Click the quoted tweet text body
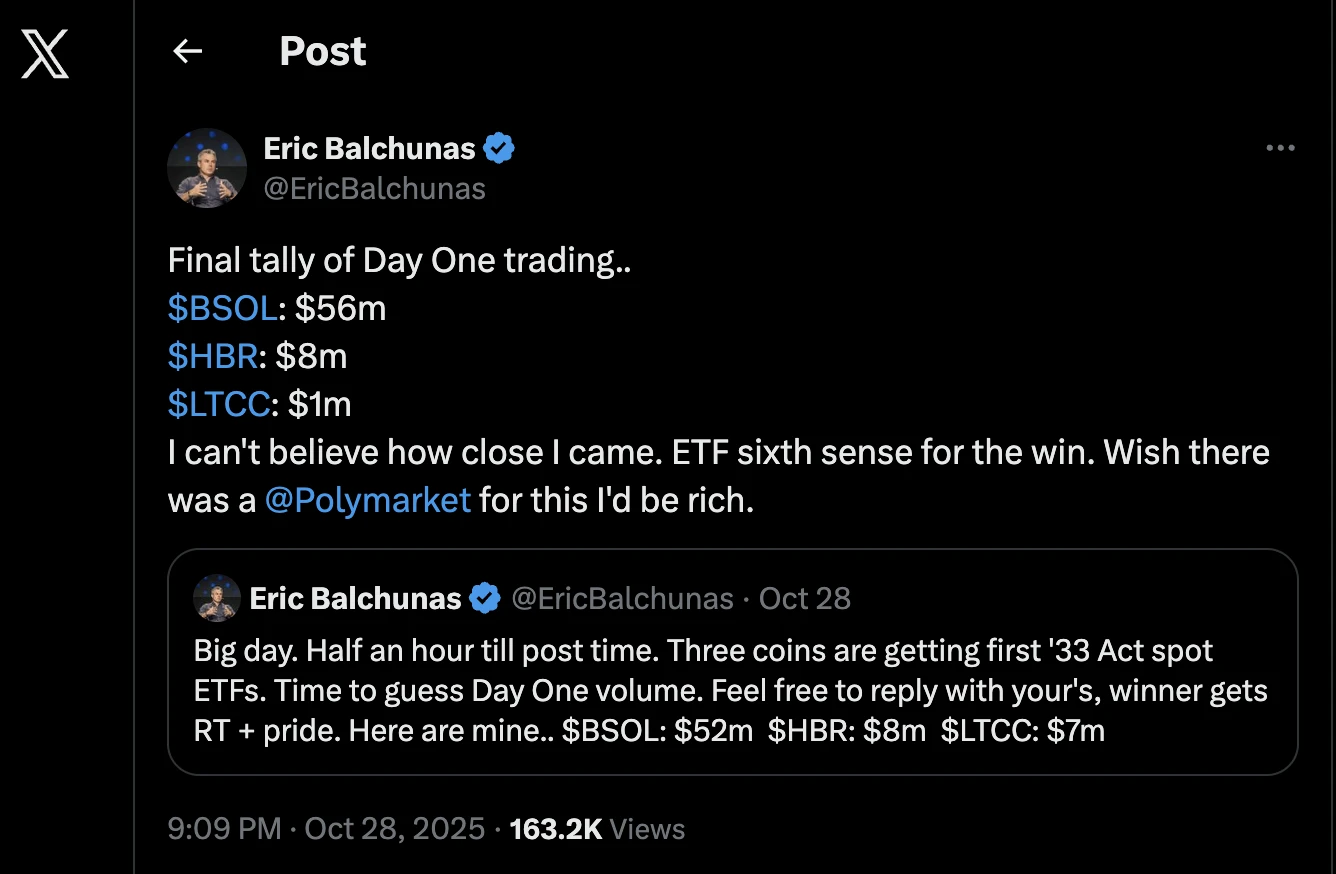1336x874 pixels. pyautogui.click(x=700, y=690)
